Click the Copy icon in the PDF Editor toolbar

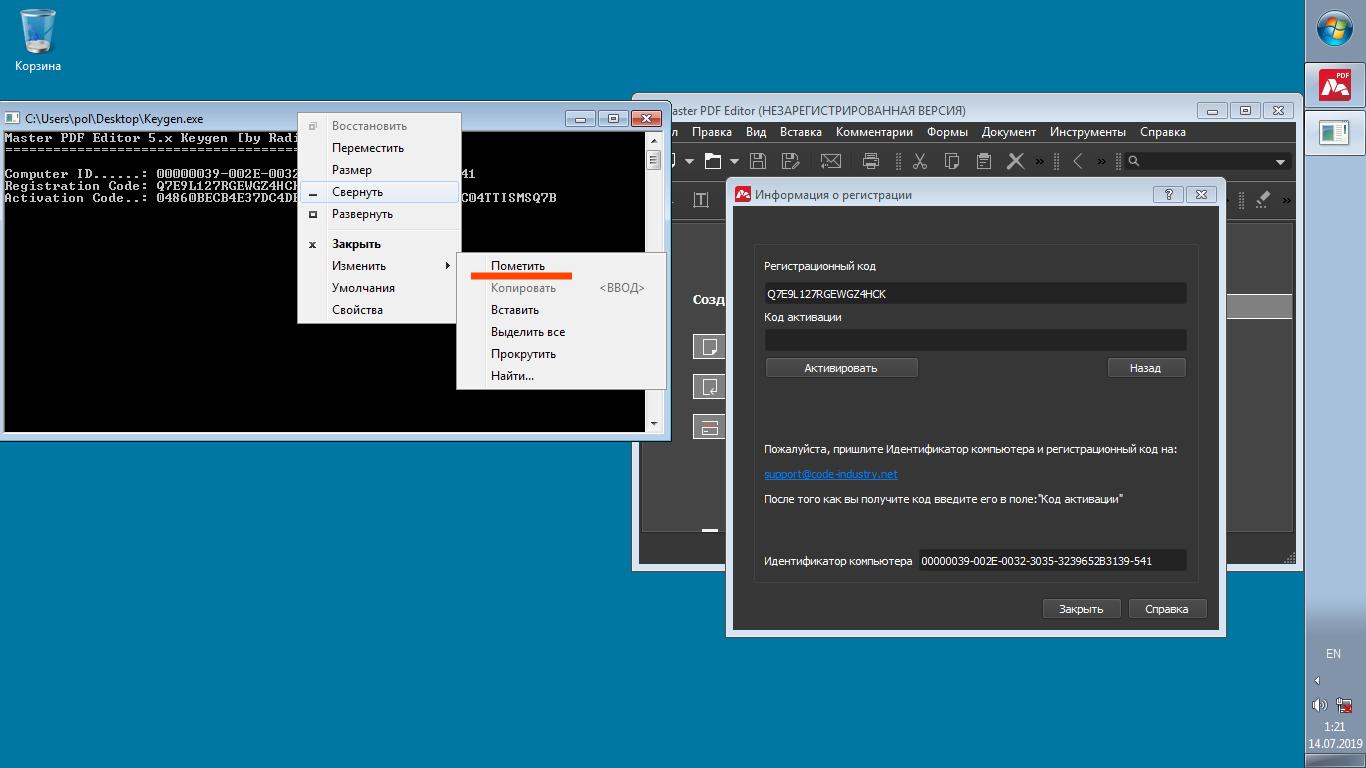952,160
